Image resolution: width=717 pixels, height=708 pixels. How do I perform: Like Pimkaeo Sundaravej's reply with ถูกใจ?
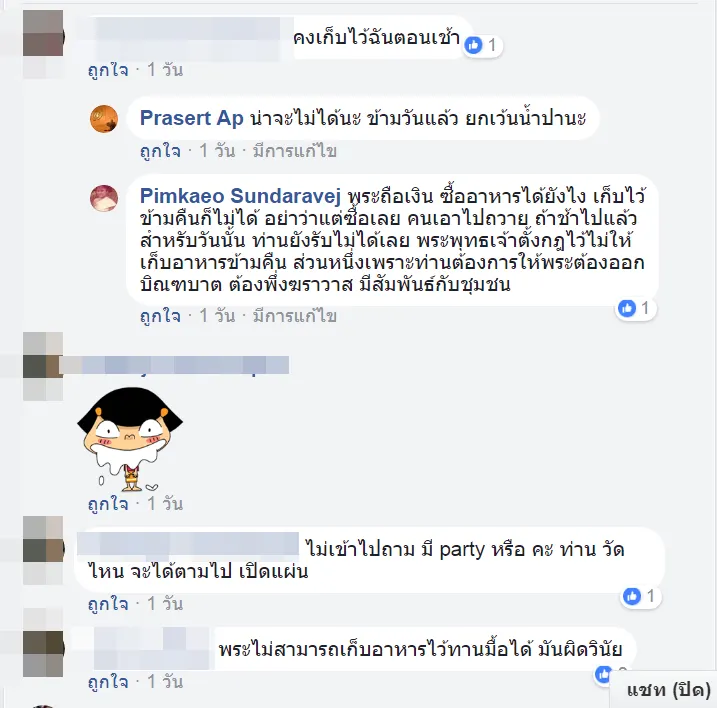coord(160,316)
